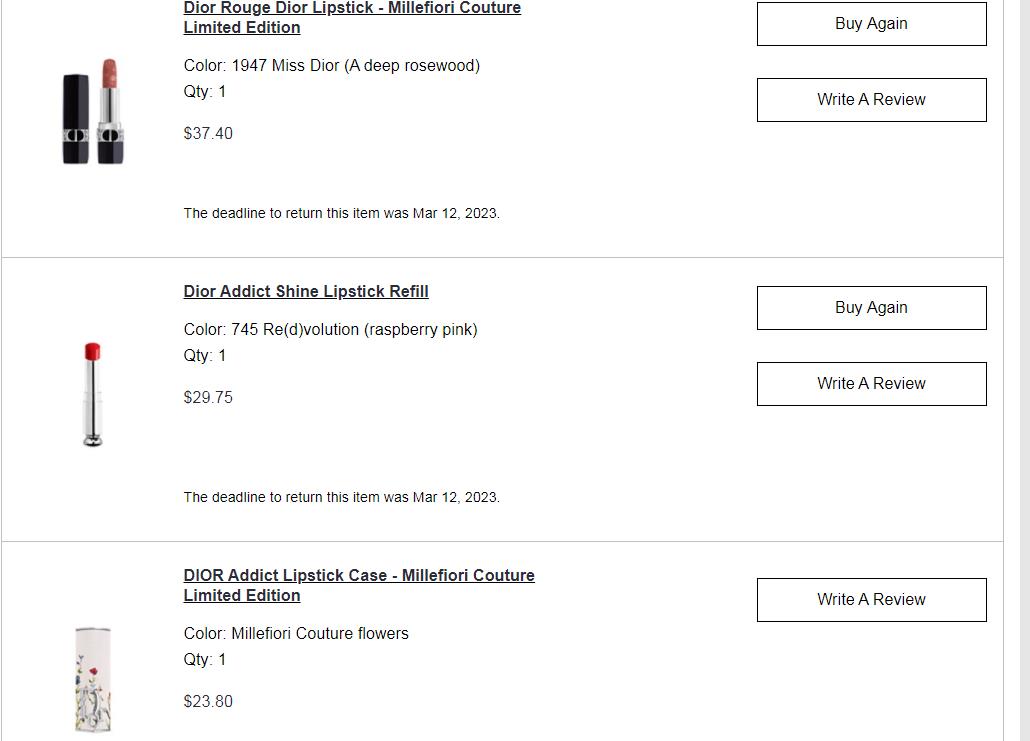Select the $23.80 price text
The height and width of the screenshot is (741, 1030).
[x=208, y=702]
